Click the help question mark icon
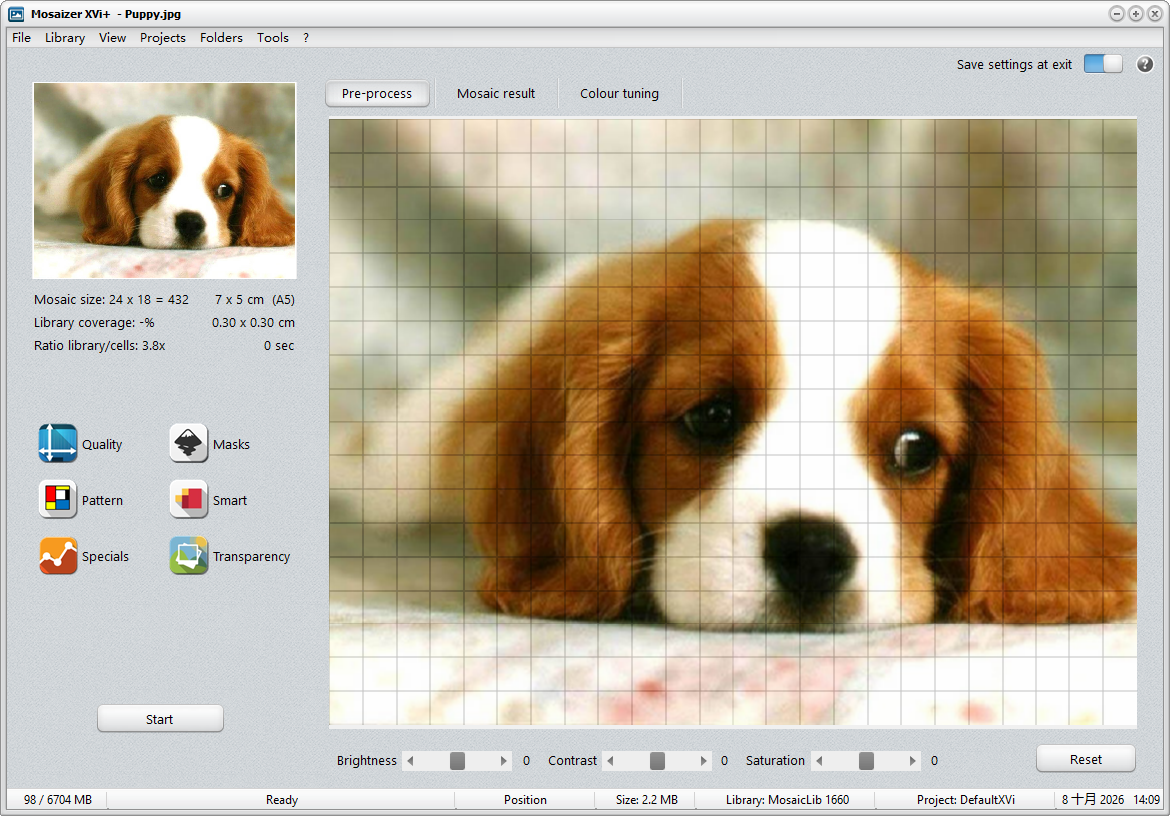The height and width of the screenshot is (816, 1170). pyautogui.click(x=1145, y=64)
